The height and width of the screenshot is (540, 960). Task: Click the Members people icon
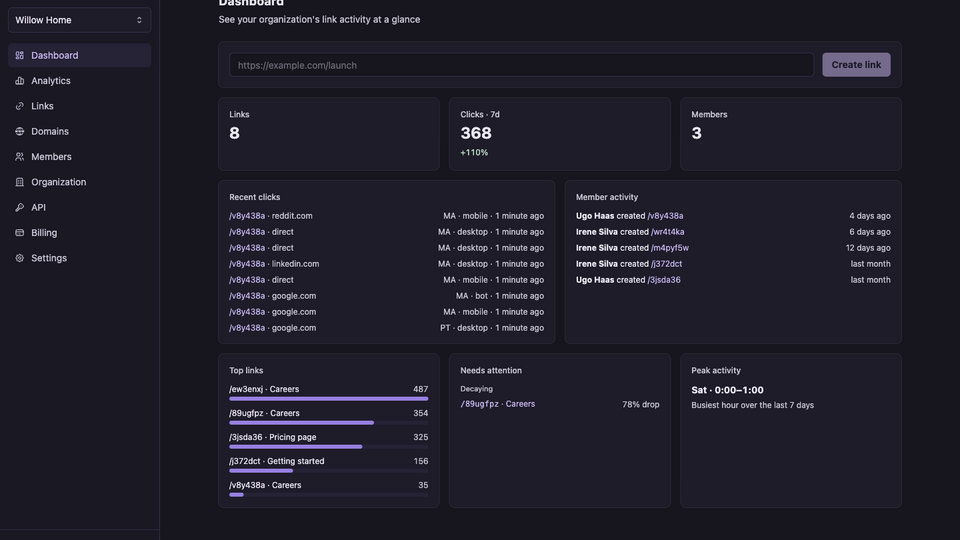coord(20,157)
